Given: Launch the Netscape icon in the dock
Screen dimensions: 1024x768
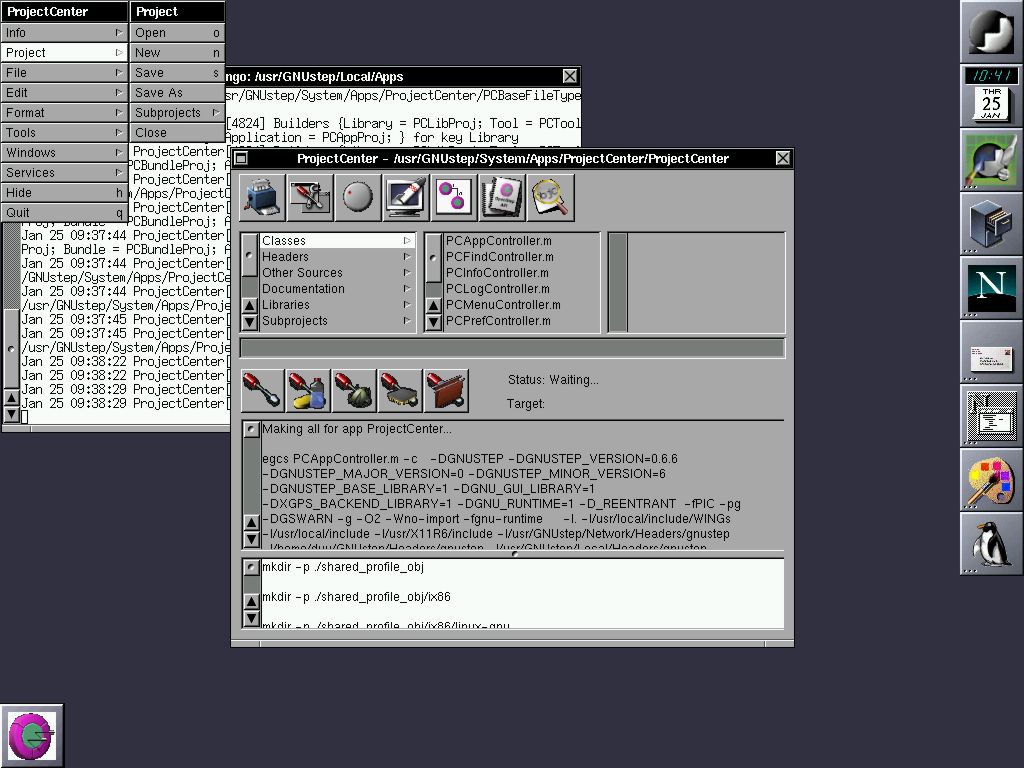Looking at the screenshot, I should click(x=991, y=286).
